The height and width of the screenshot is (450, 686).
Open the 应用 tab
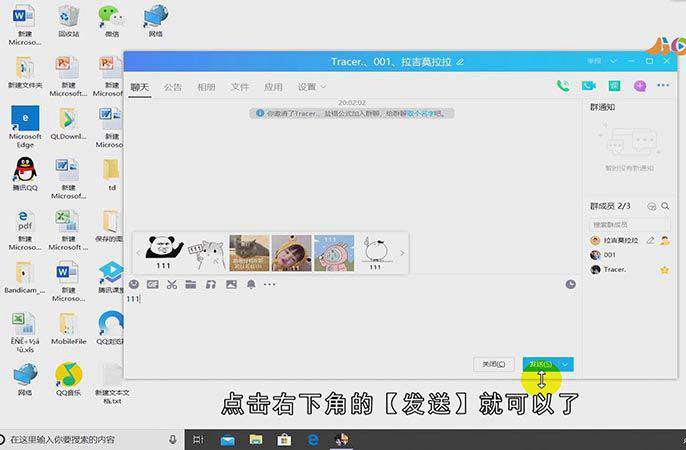coord(273,87)
